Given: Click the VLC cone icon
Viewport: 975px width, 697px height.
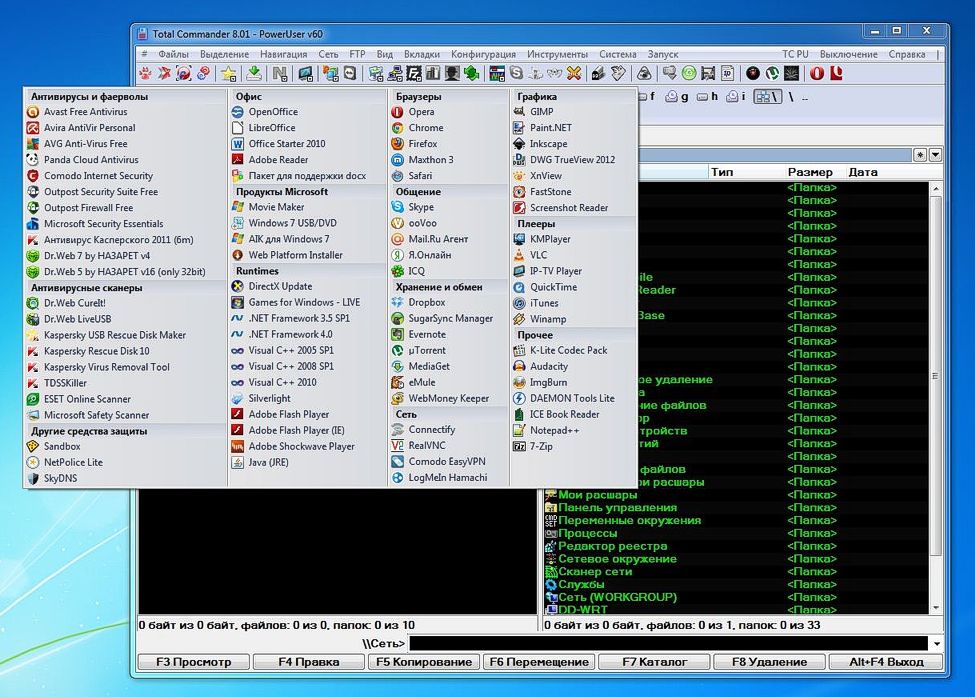Looking at the screenshot, I should [519, 255].
